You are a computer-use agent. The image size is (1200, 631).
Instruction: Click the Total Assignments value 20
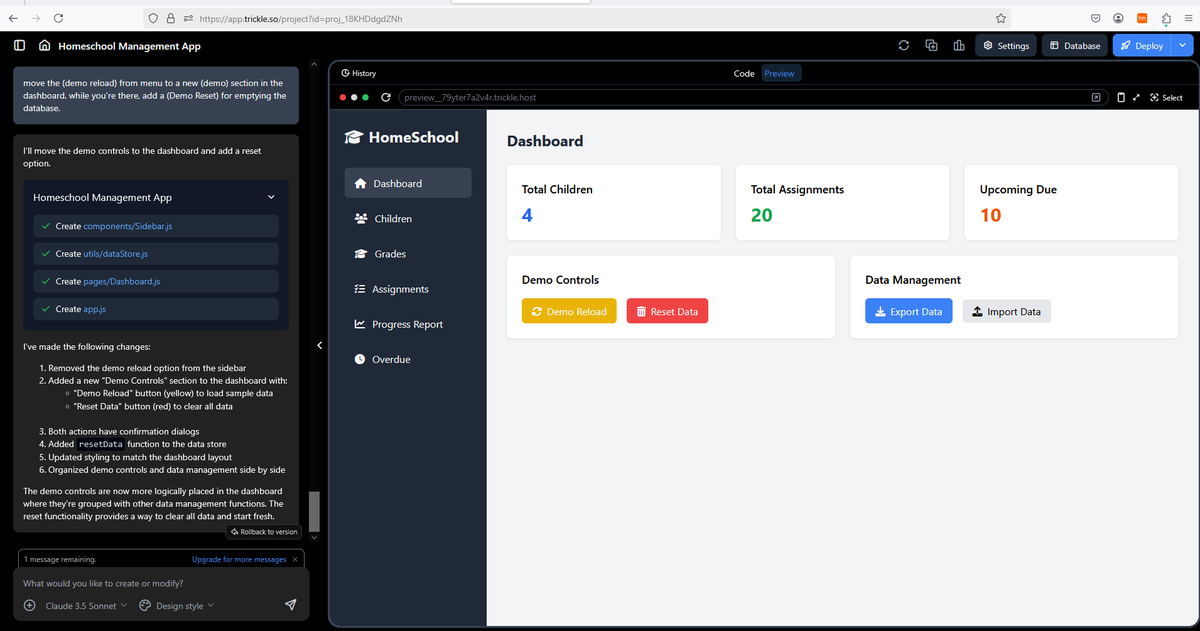coord(761,215)
